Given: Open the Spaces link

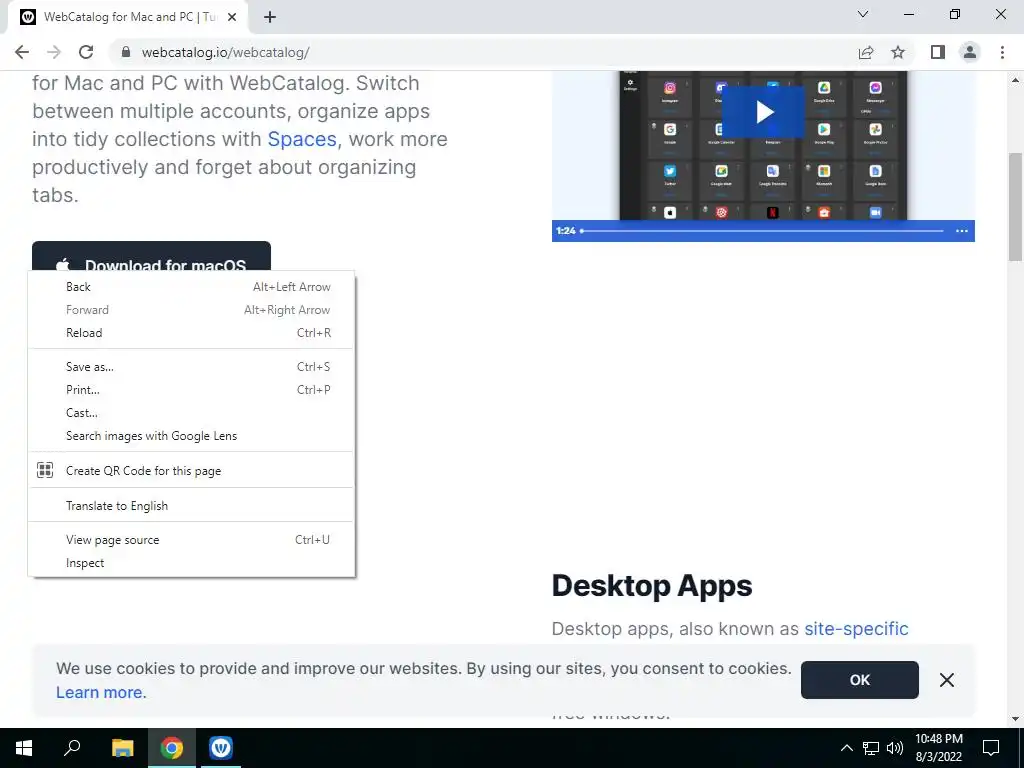Looking at the screenshot, I should 302,139.
